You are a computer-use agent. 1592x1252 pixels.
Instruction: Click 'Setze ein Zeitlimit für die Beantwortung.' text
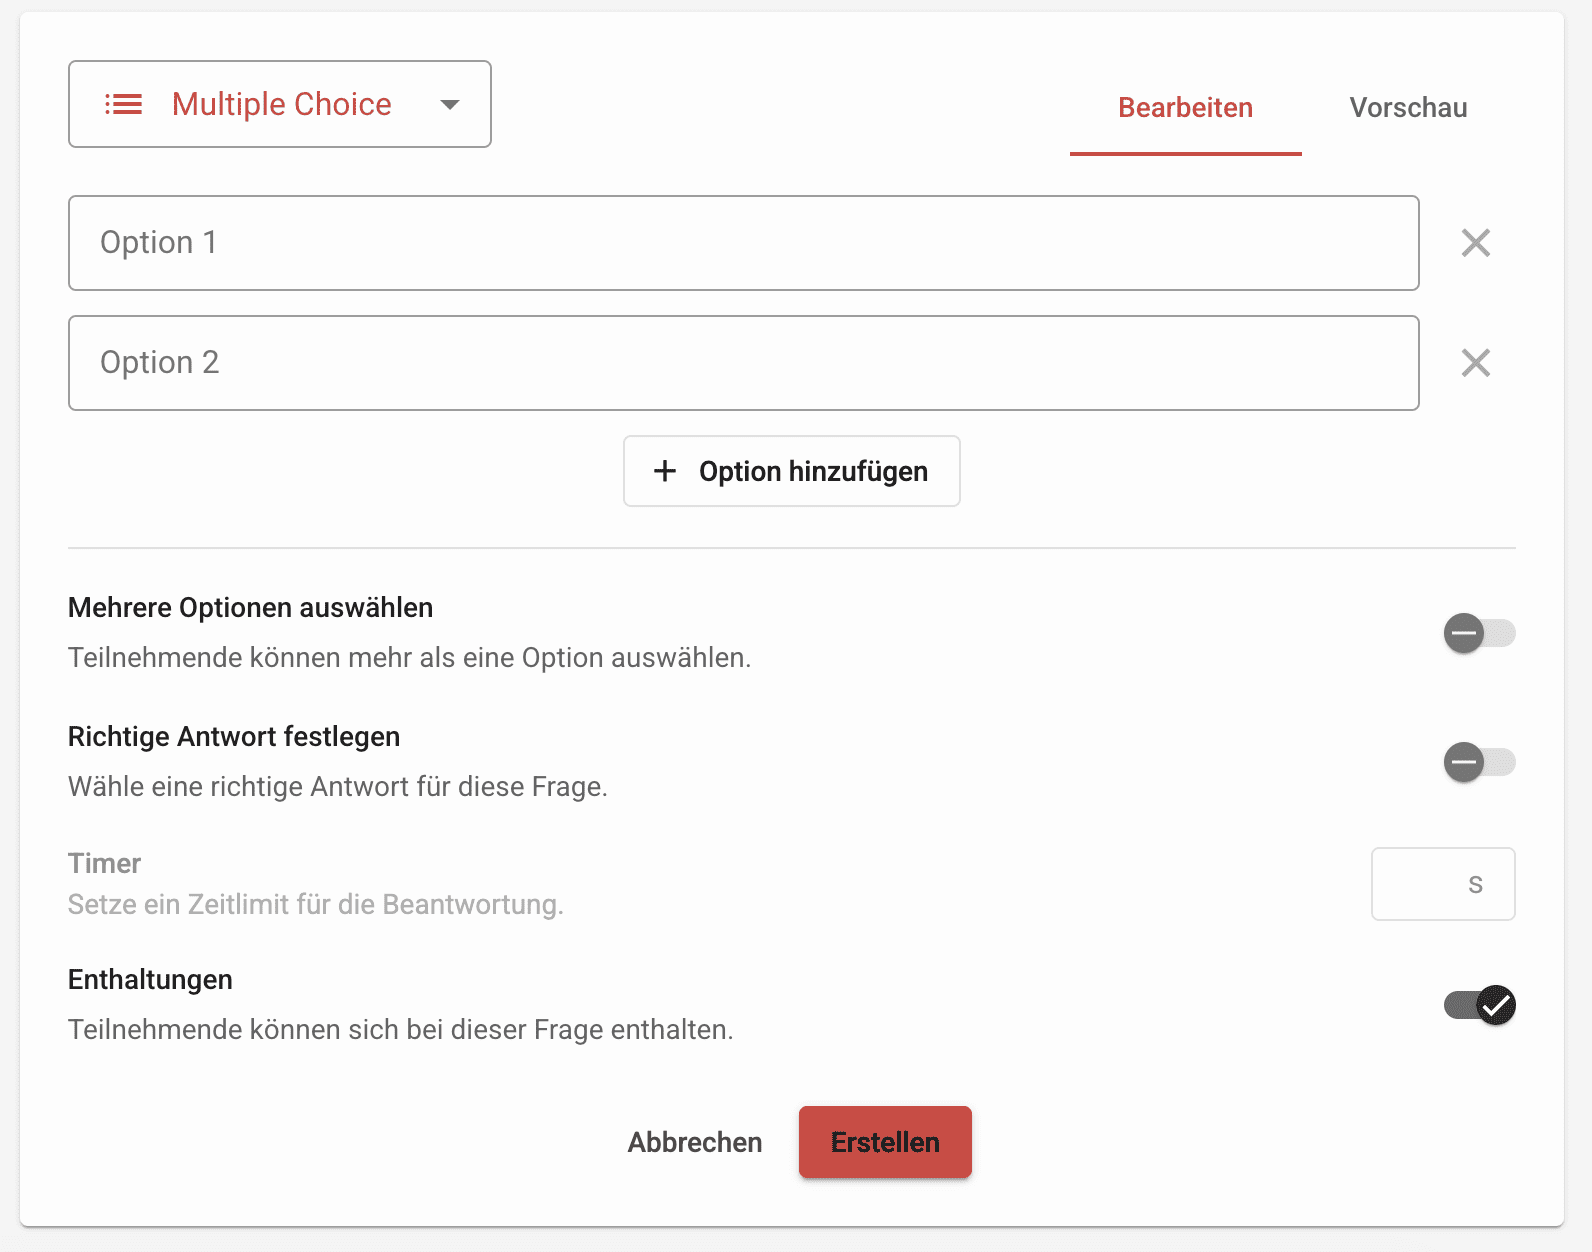coord(316,905)
